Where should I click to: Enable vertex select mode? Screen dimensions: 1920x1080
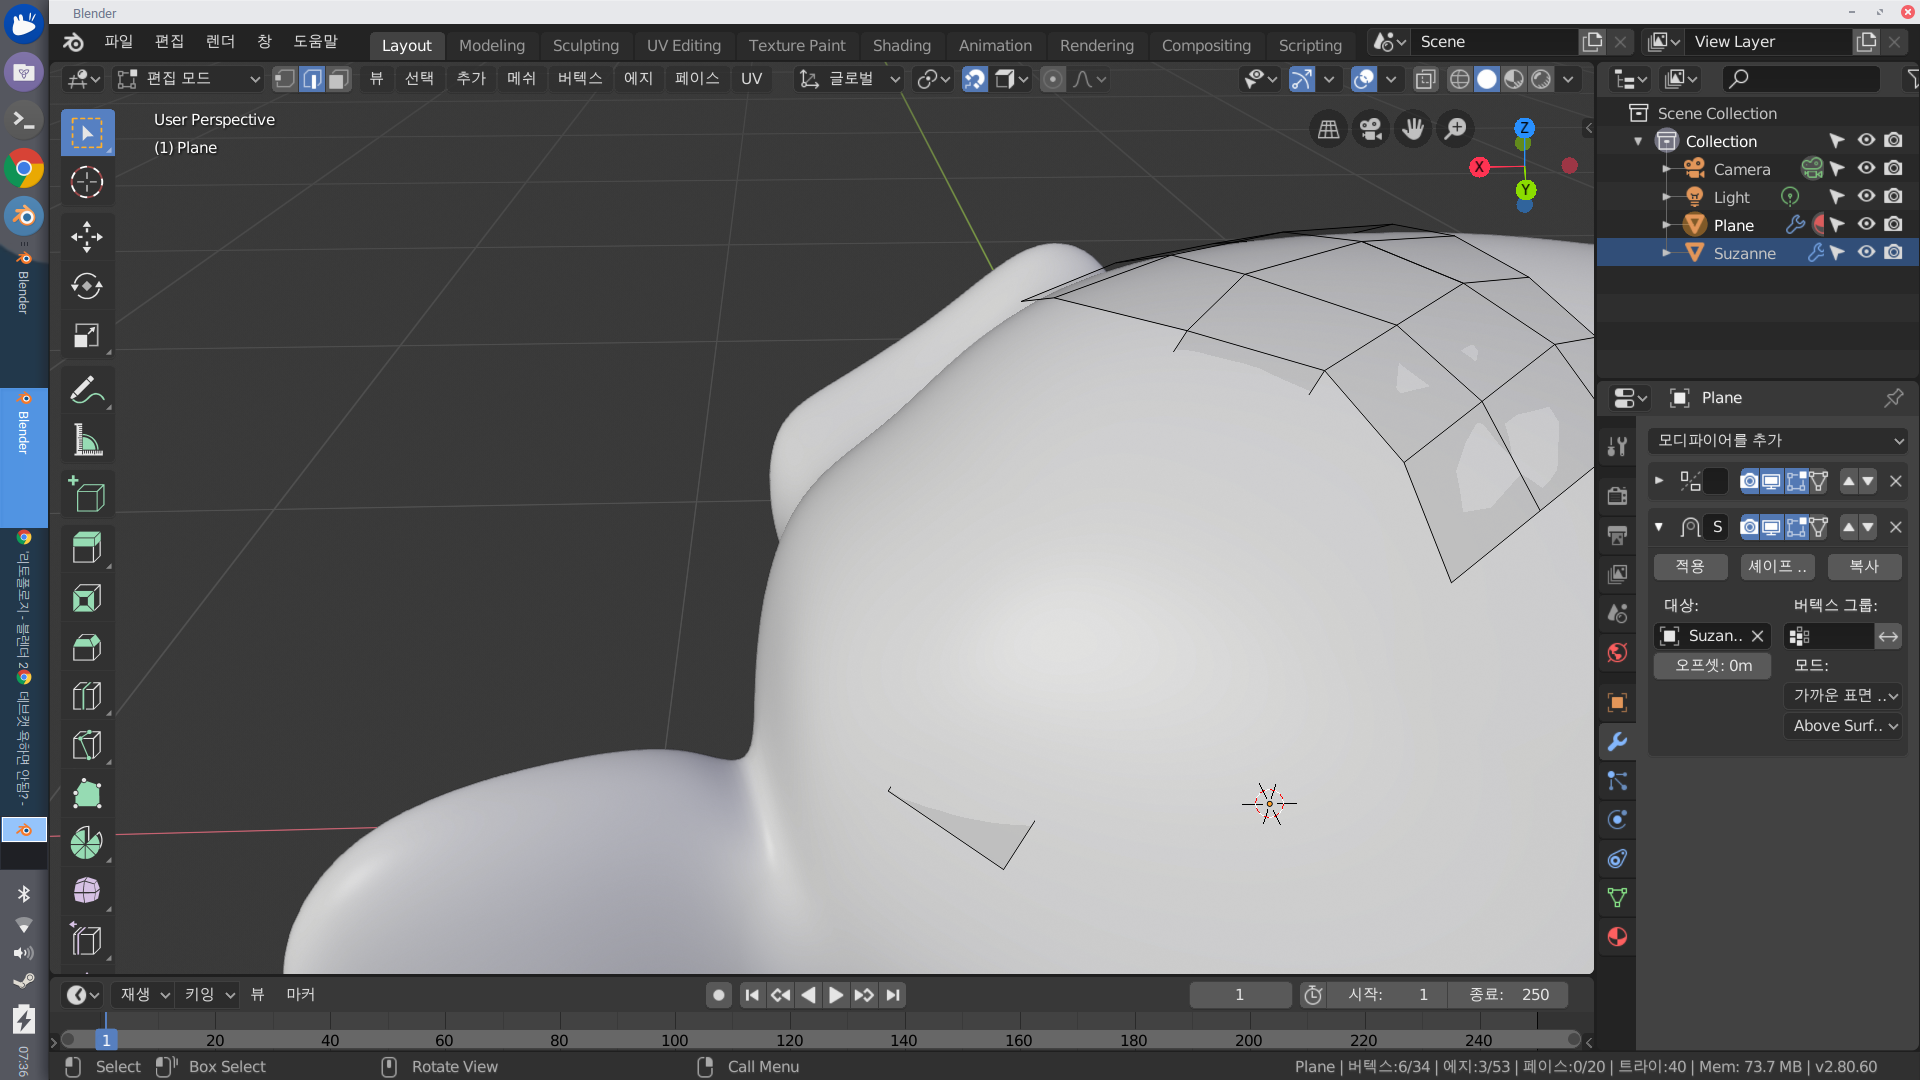point(285,79)
